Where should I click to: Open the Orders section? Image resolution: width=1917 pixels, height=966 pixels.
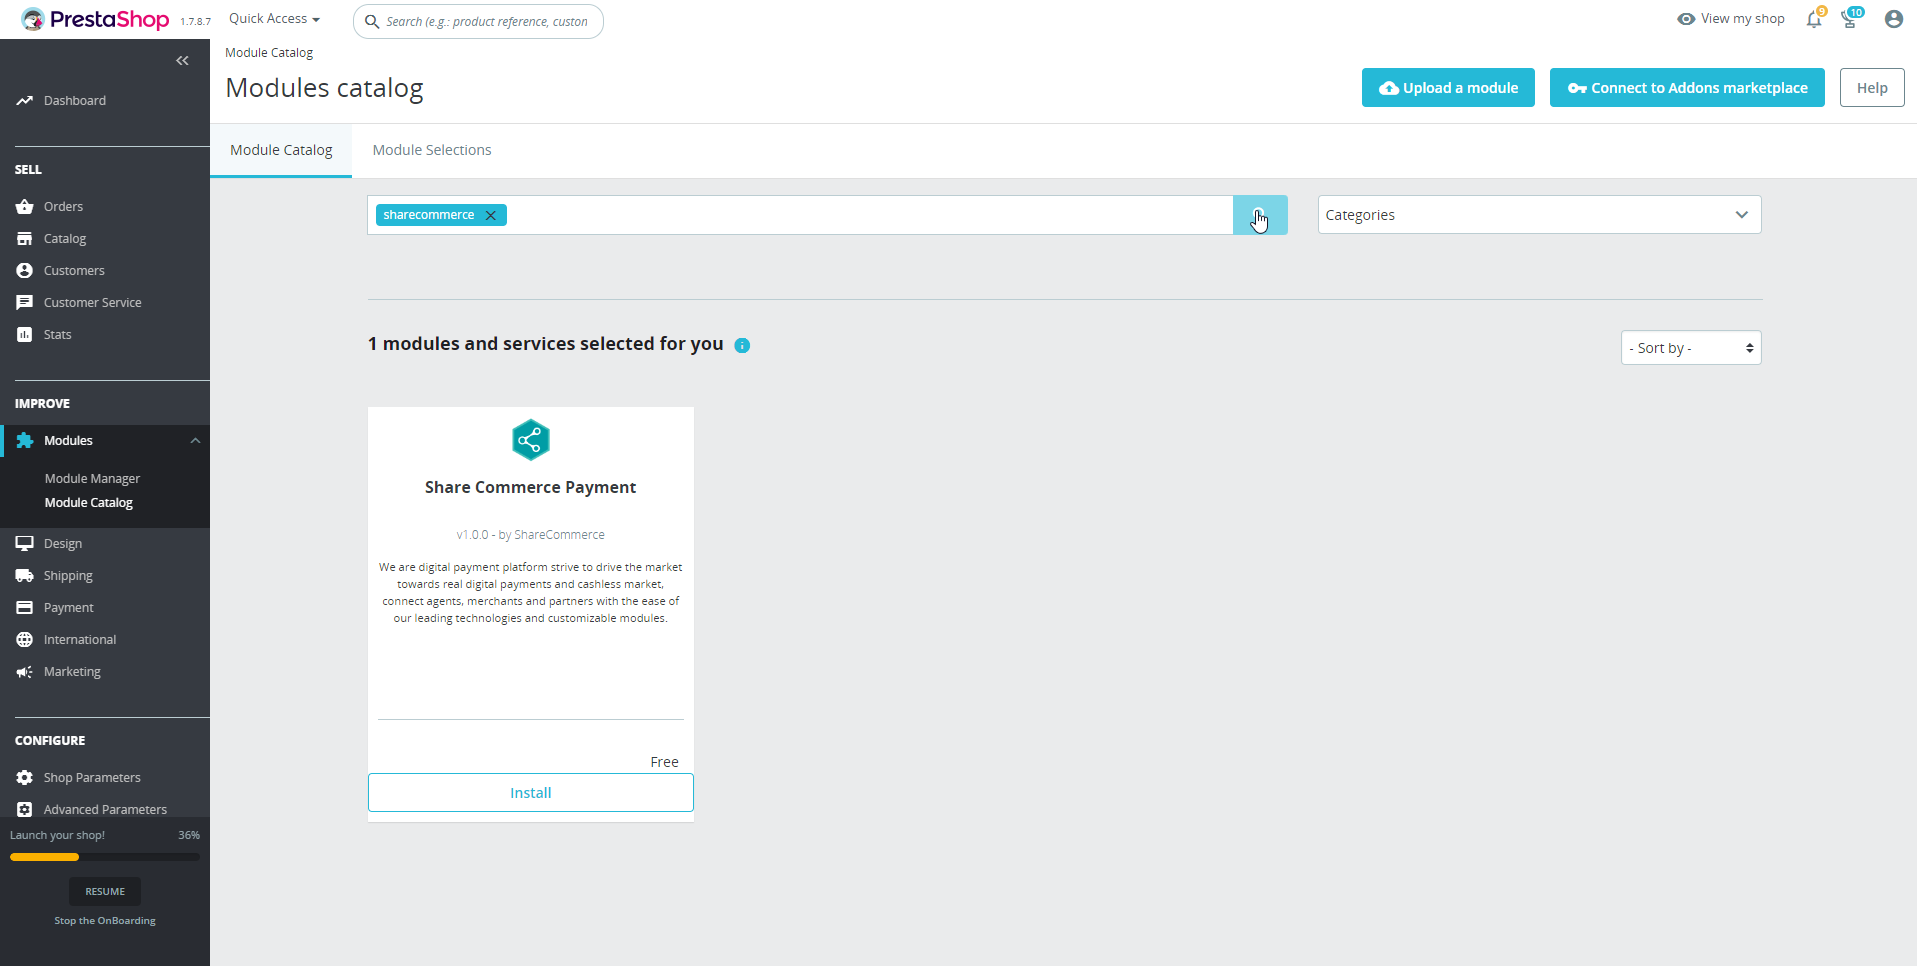pyautogui.click(x=63, y=206)
